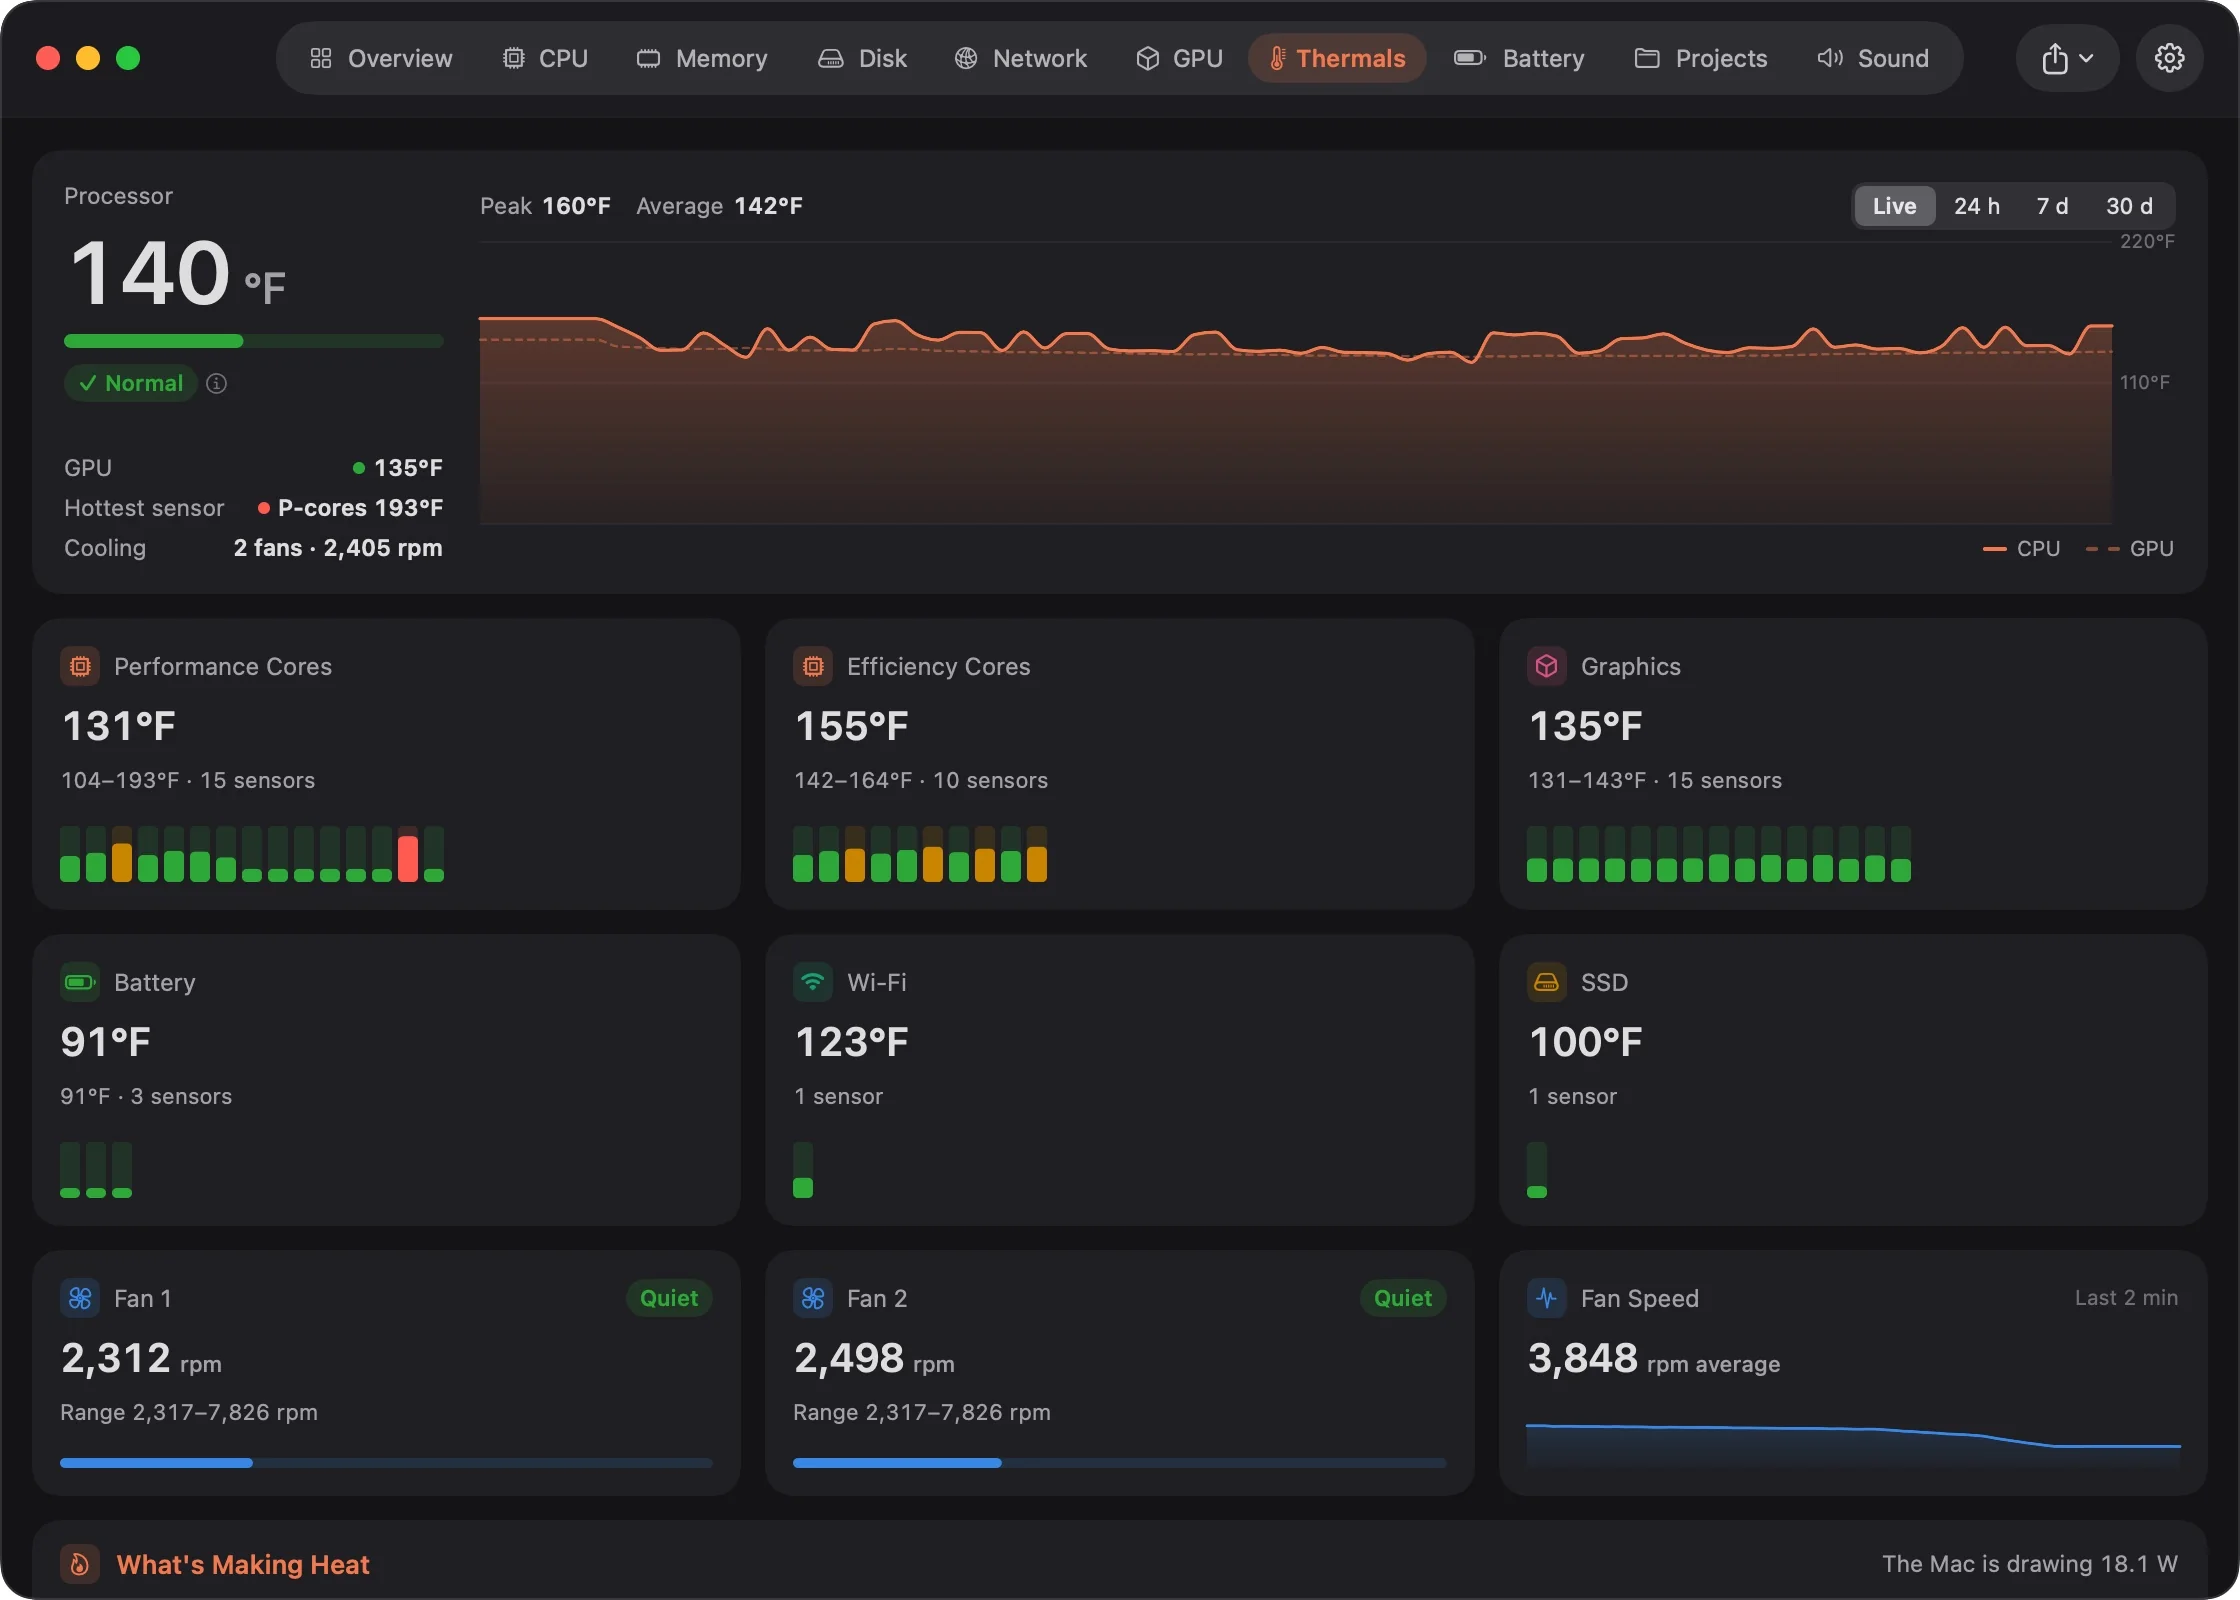Select the Live time range

coord(1894,206)
